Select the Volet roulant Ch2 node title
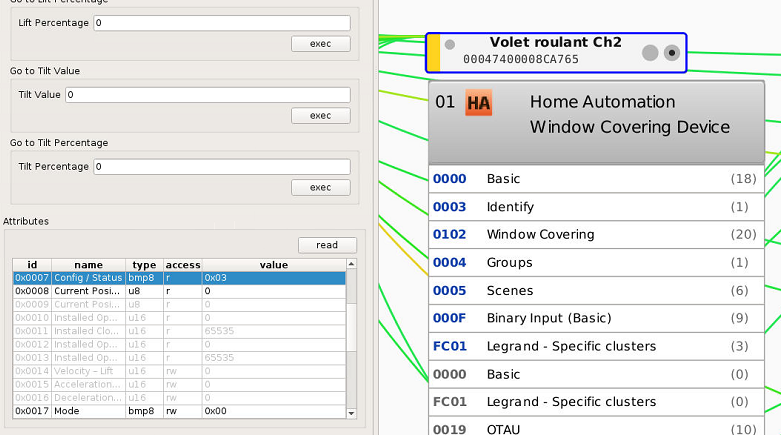781x435 pixels. tap(555, 42)
